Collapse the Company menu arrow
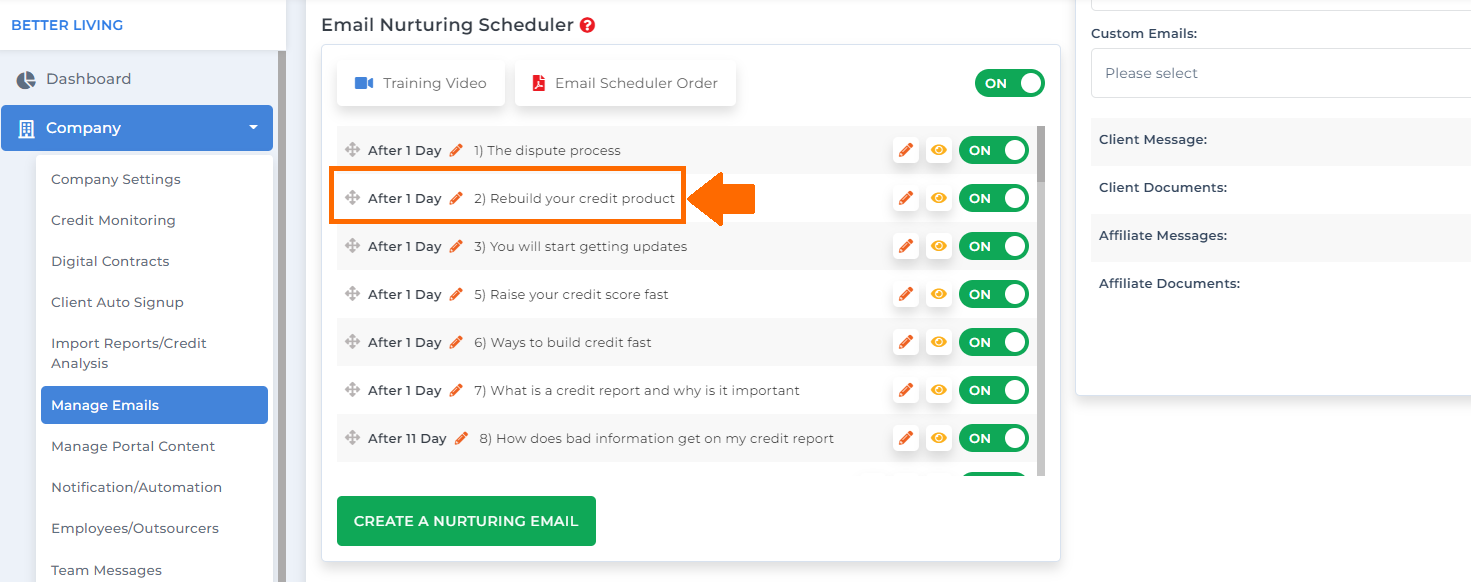 pyautogui.click(x=253, y=128)
